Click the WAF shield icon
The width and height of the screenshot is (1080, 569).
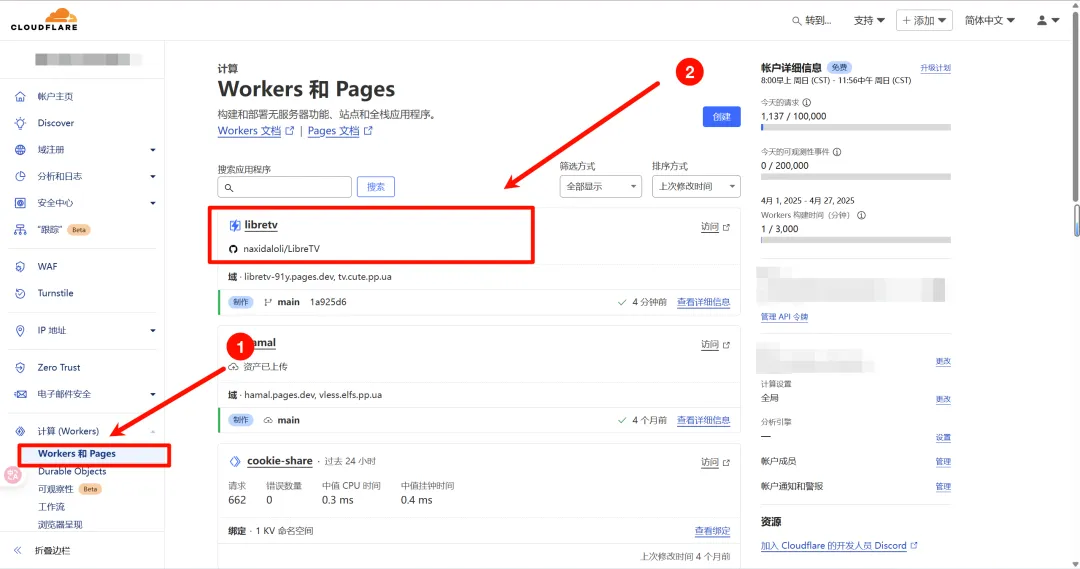[20, 267]
